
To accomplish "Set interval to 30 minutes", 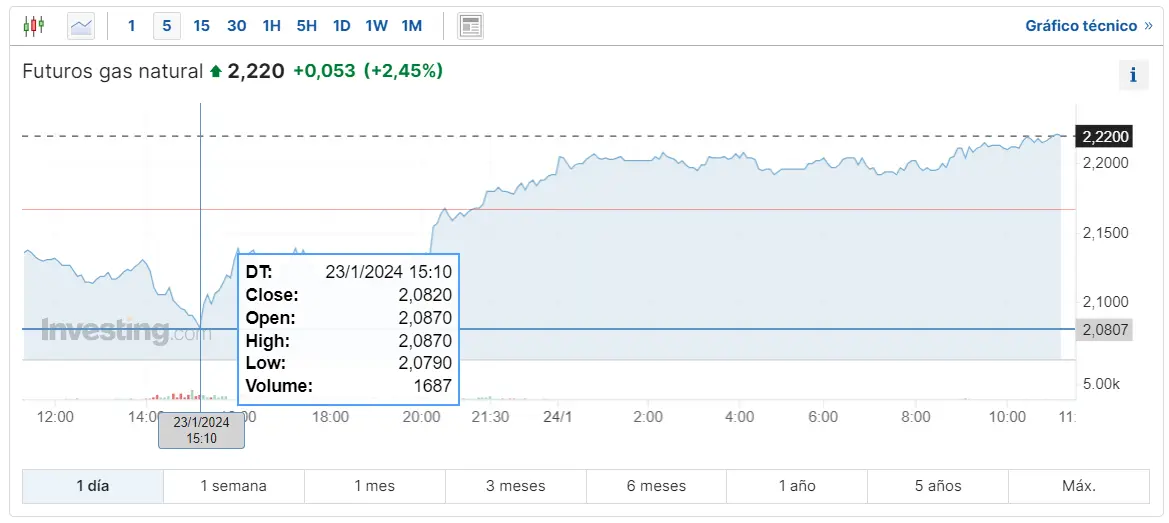I will pos(236,26).
